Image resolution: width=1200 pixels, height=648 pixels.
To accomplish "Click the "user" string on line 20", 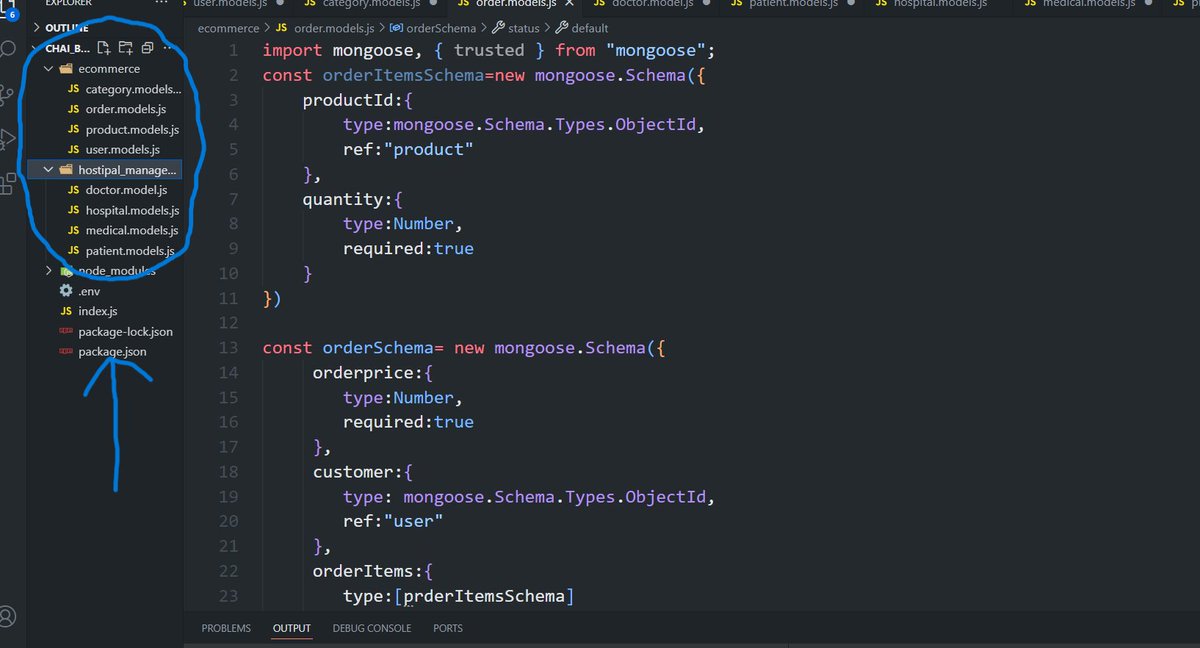I will [413, 521].
